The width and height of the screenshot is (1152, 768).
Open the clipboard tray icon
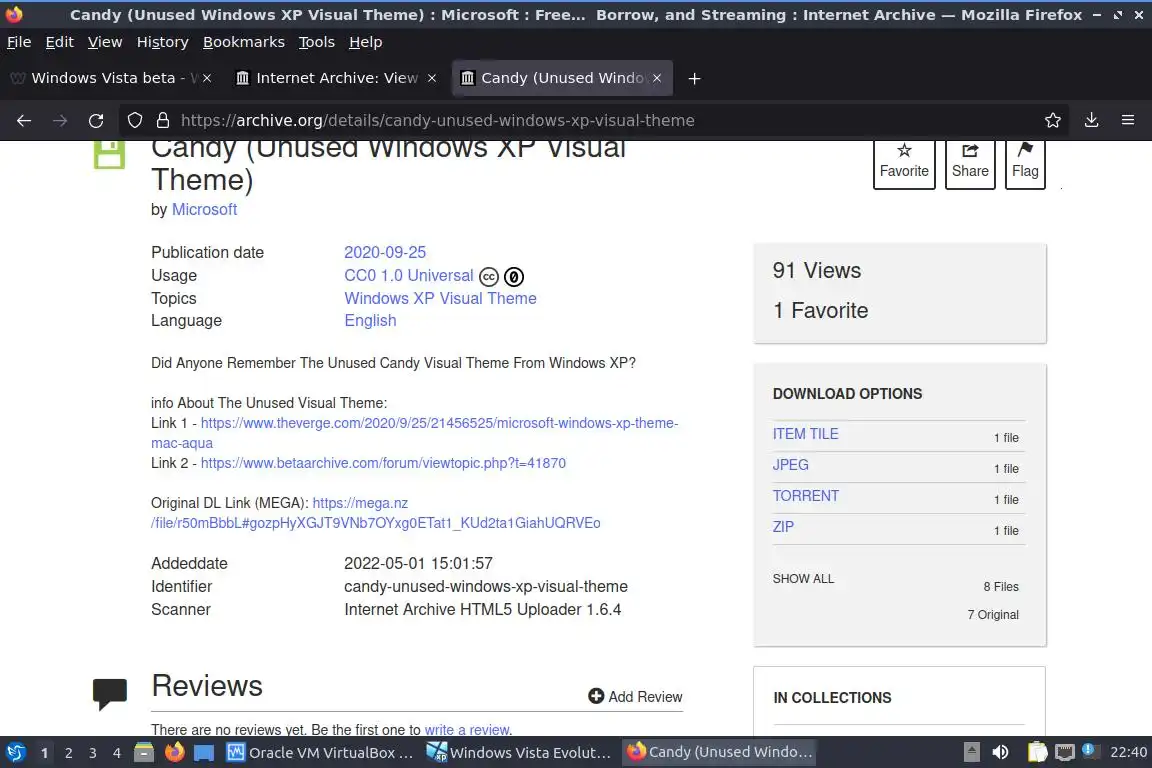click(1037, 752)
